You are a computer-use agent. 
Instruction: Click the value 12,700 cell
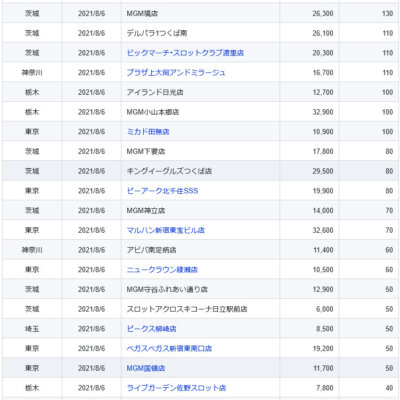[x=309, y=92]
